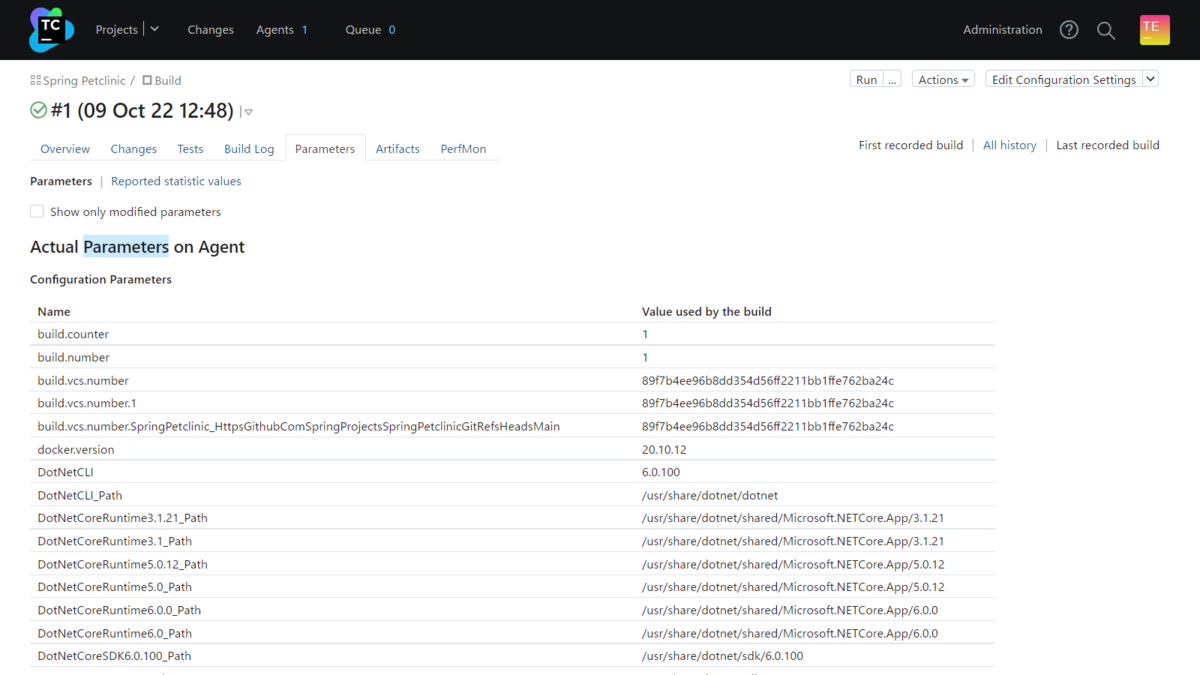1200x675 pixels.
Task: Expand the Edit Configuration Settings arrow
Action: pyautogui.click(x=1150, y=80)
